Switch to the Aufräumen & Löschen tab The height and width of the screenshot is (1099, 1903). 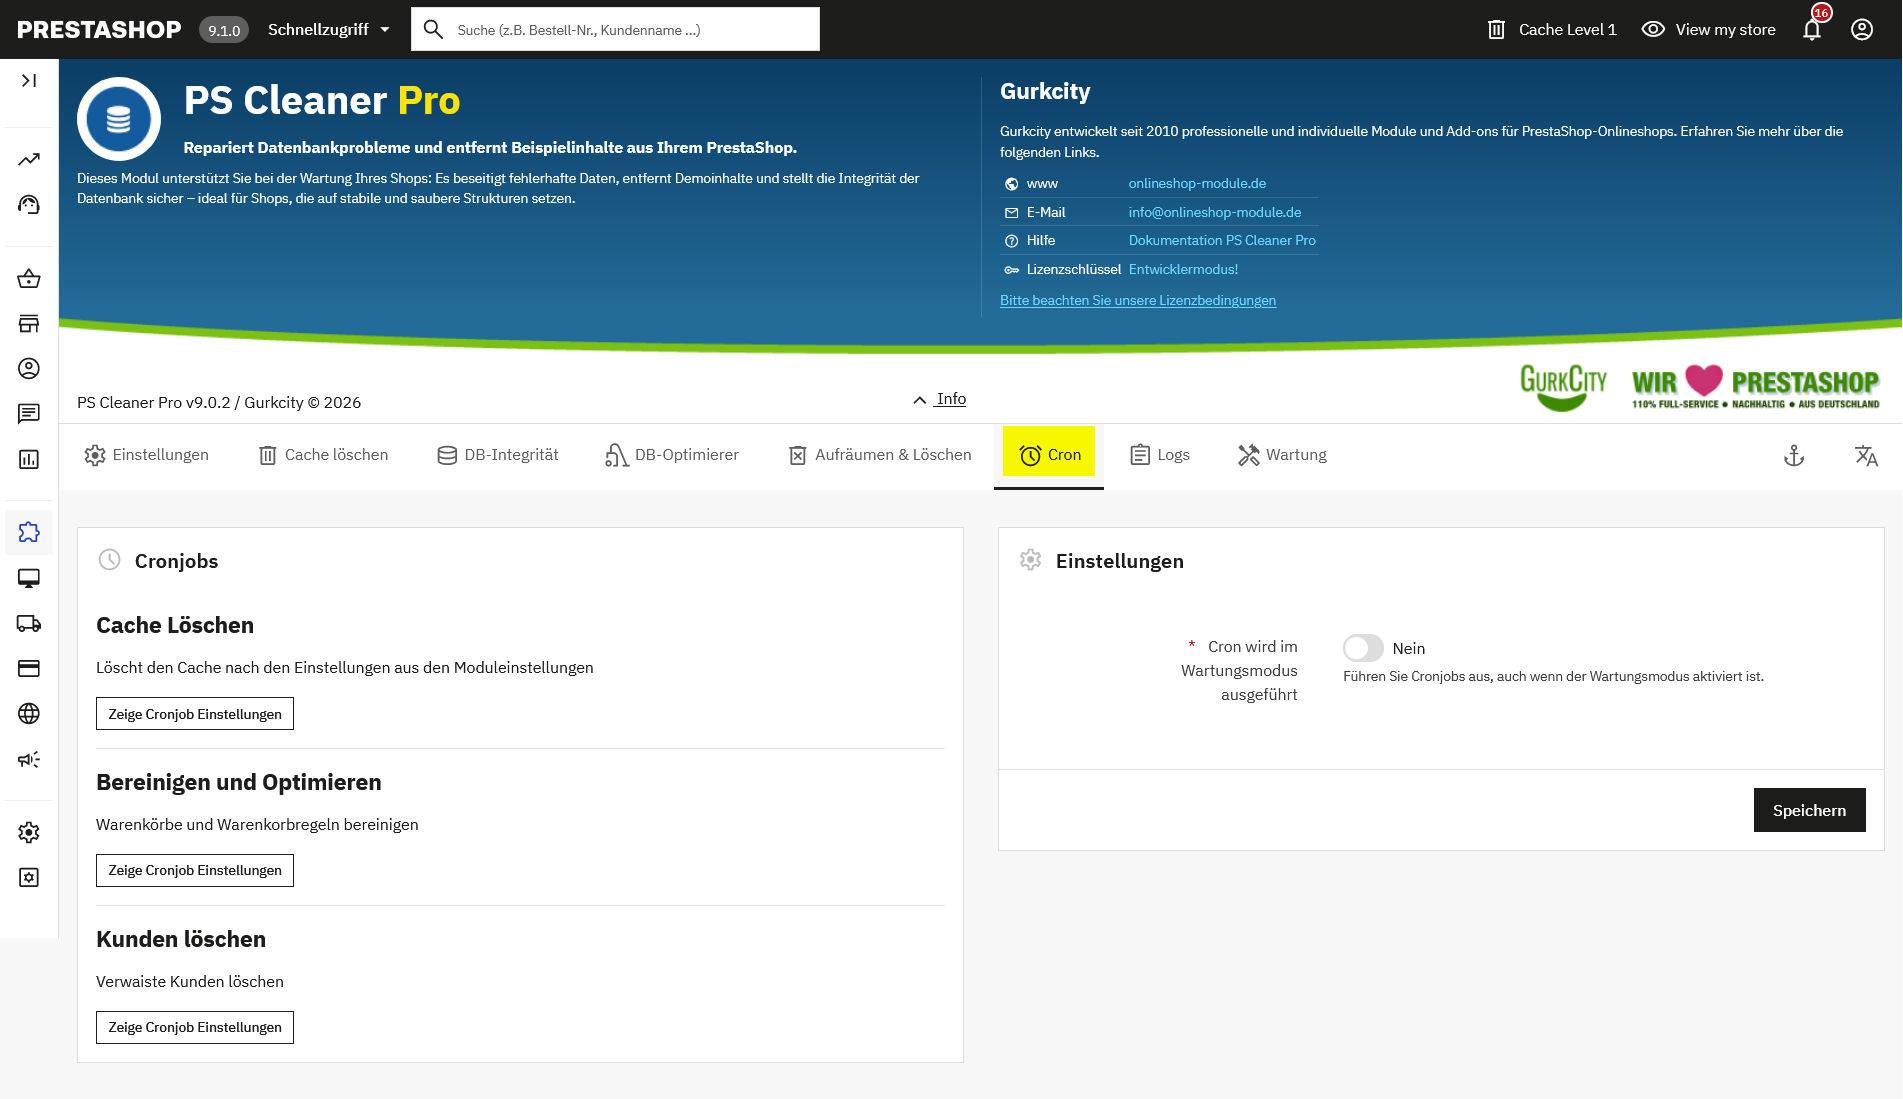[880, 455]
